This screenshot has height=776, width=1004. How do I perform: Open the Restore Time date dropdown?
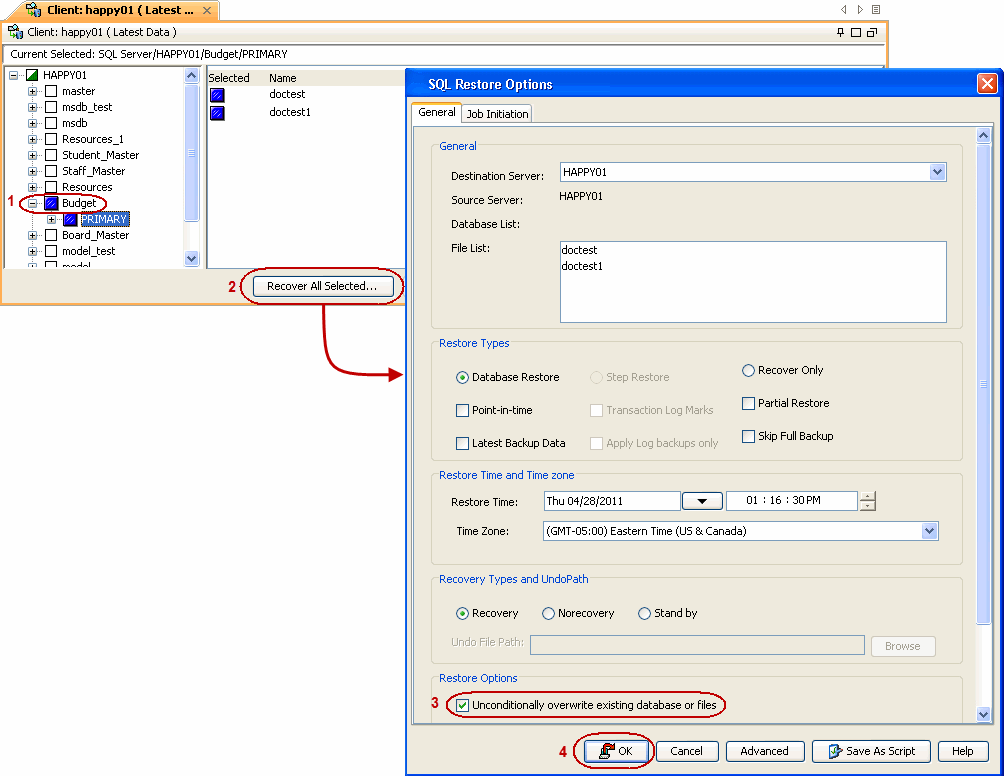click(x=702, y=501)
